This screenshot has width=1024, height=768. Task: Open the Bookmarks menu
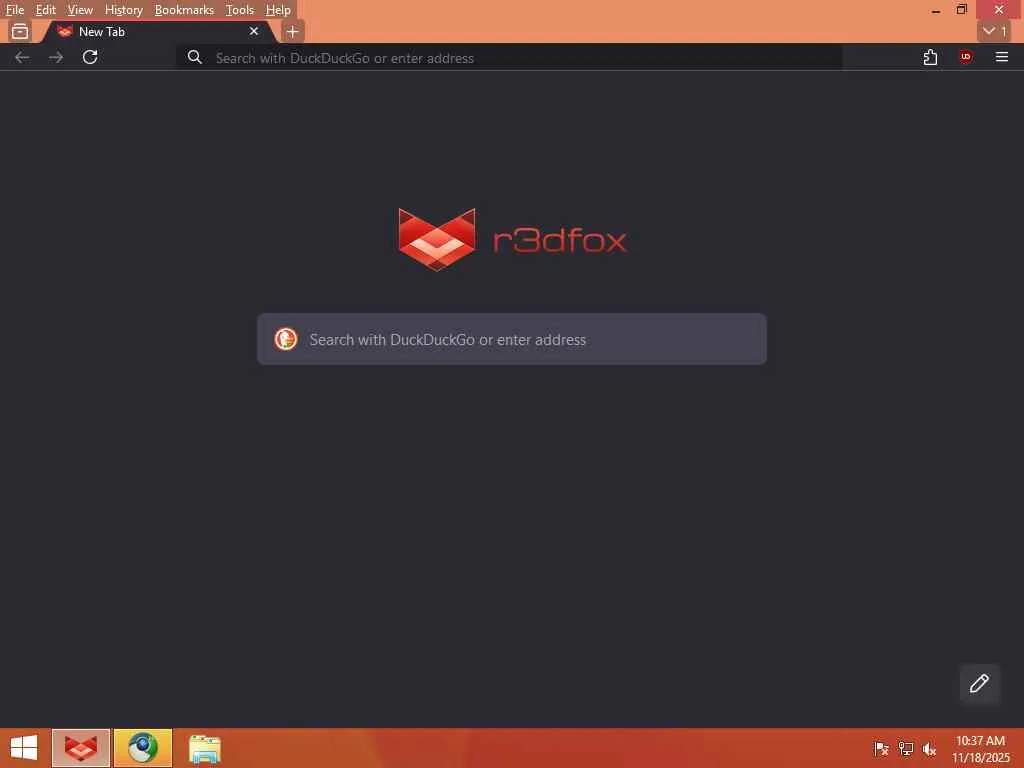point(184,10)
